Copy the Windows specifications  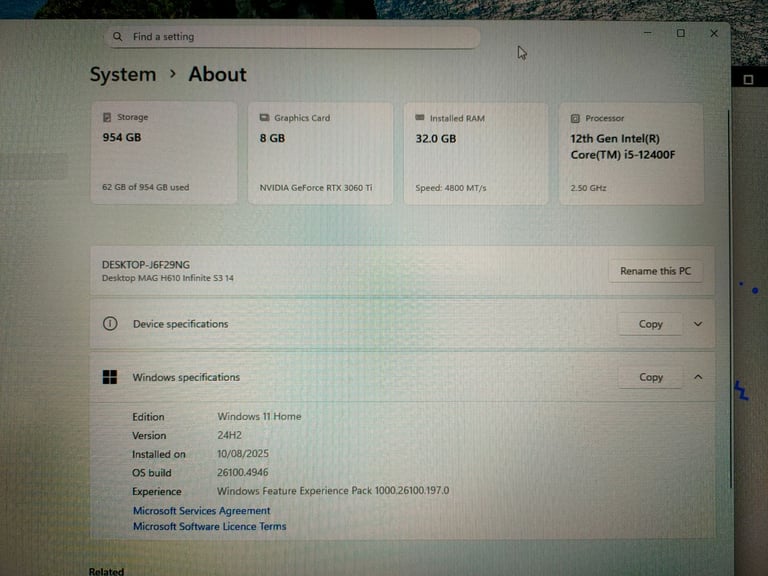coord(651,377)
